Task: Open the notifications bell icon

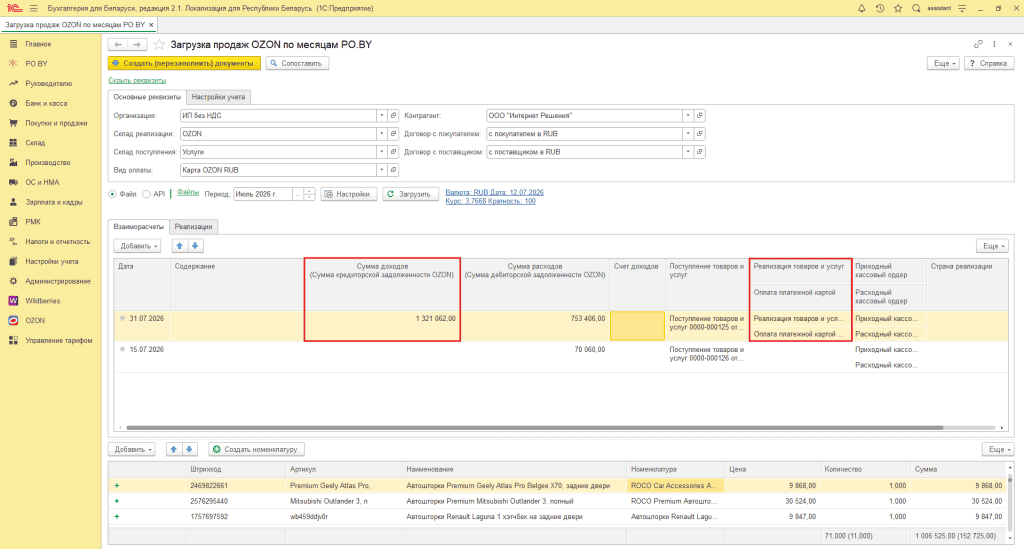Action: point(861,8)
